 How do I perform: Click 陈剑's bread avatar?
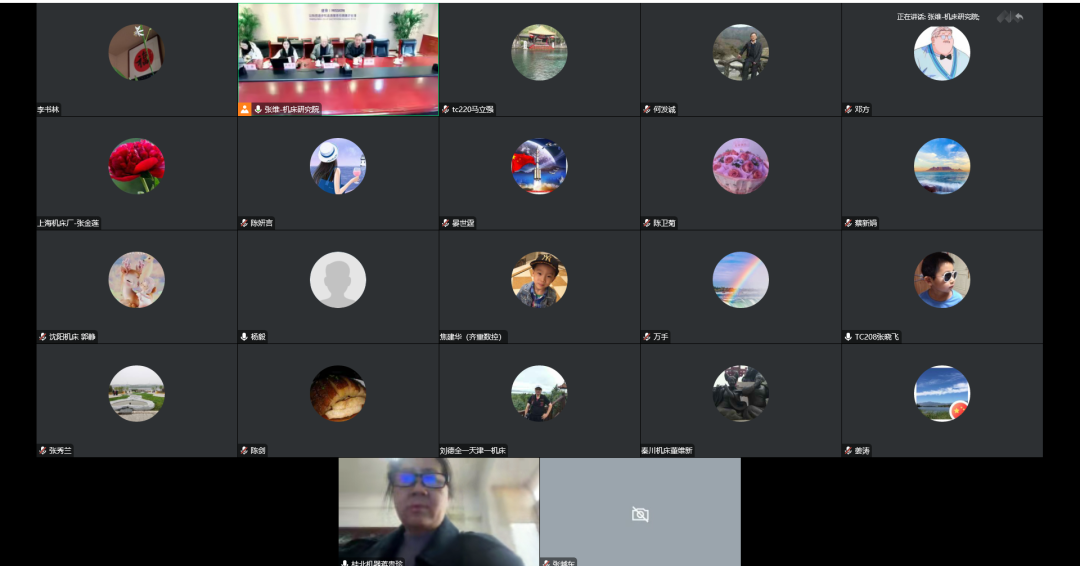click(x=338, y=393)
